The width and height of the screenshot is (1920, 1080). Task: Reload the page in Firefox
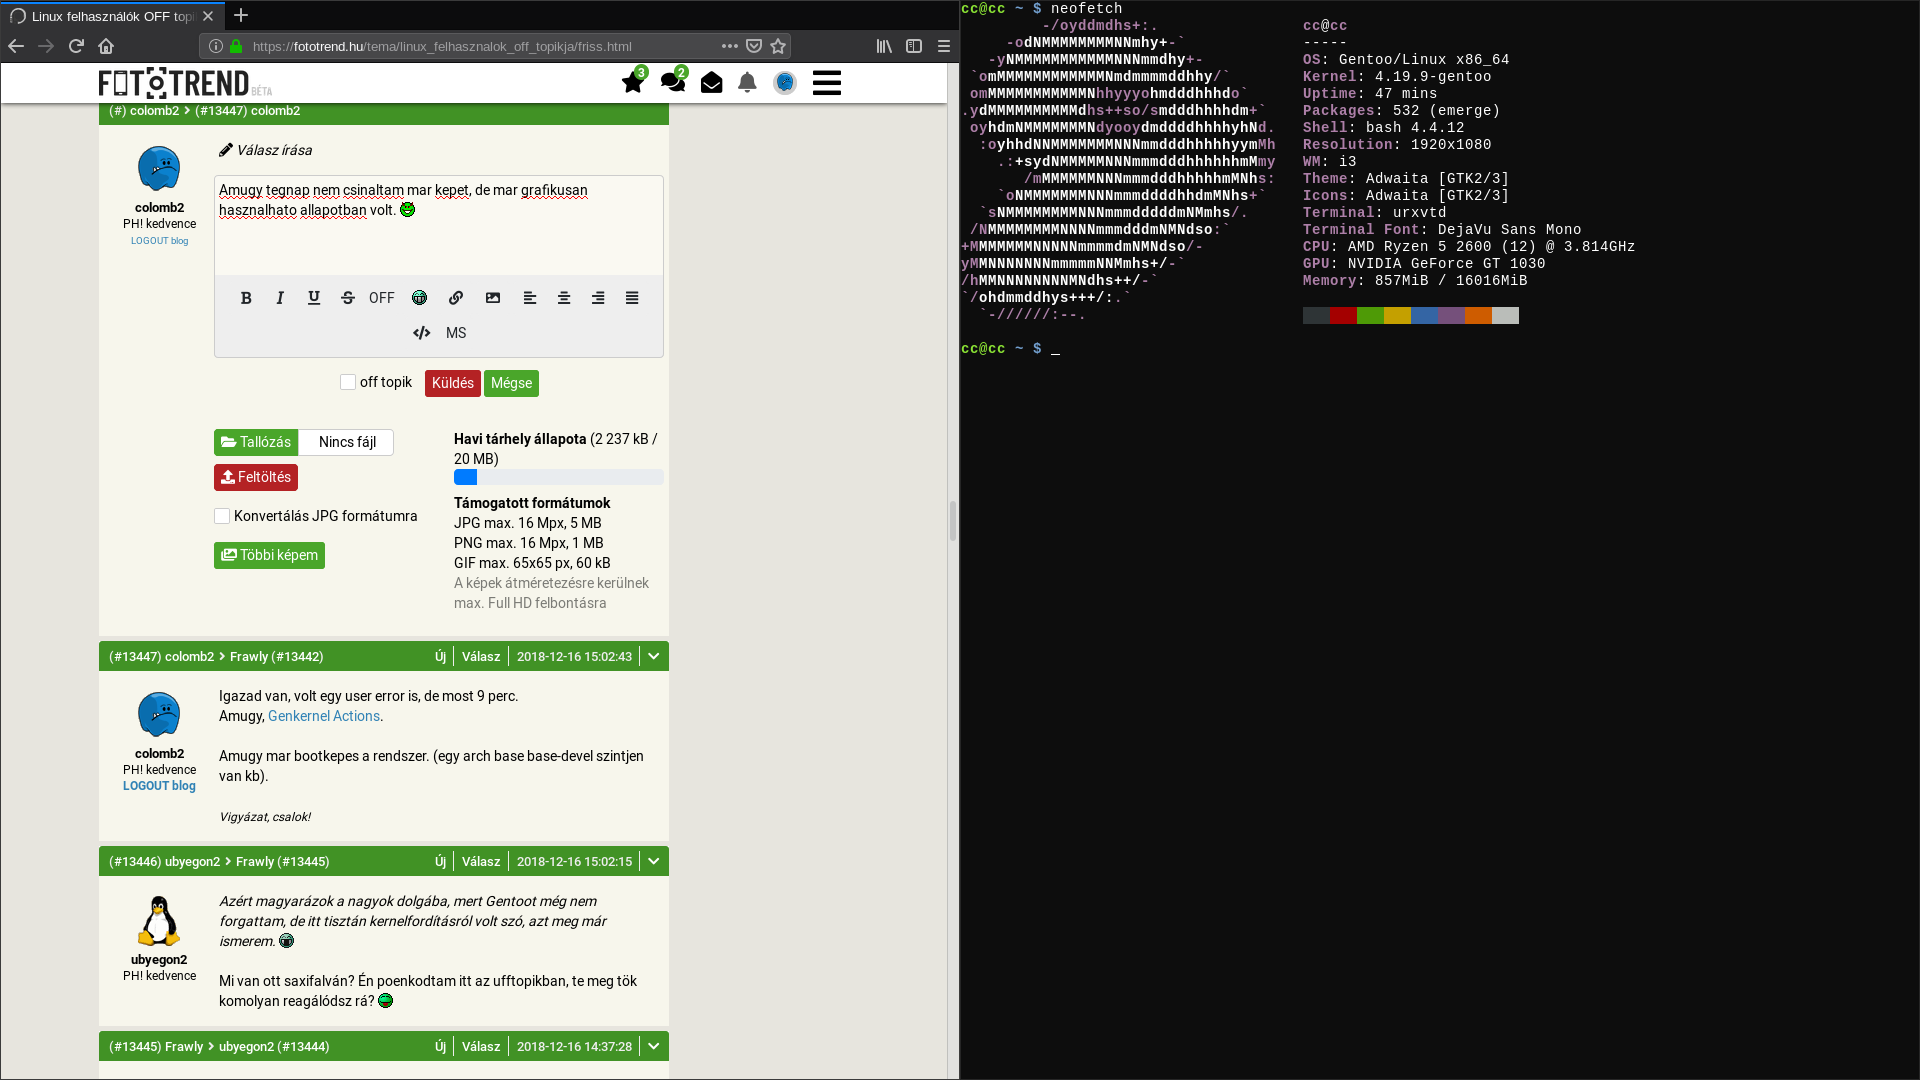76,46
